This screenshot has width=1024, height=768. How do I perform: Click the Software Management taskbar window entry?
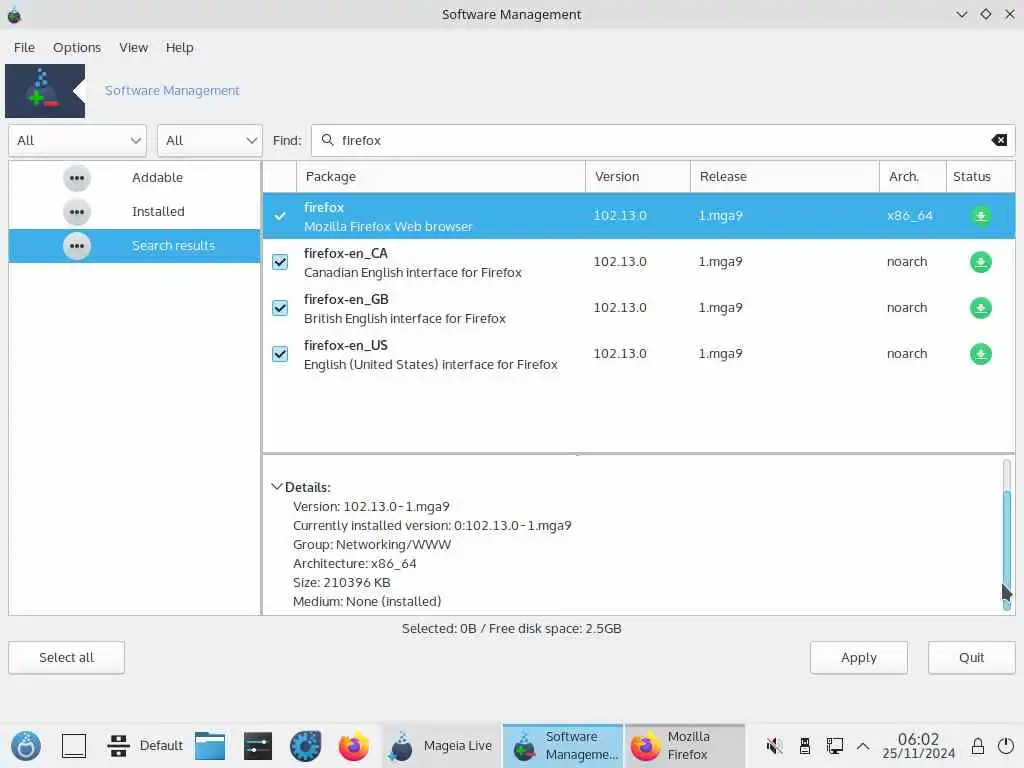tap(563, 746)
